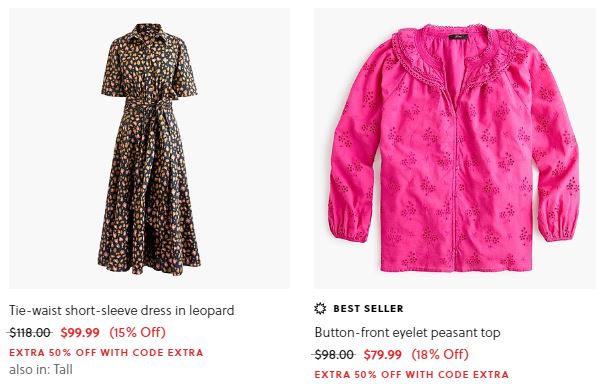Open the pink eyelet peasant top image
This screenshot has width=603, height=384.
455,148
